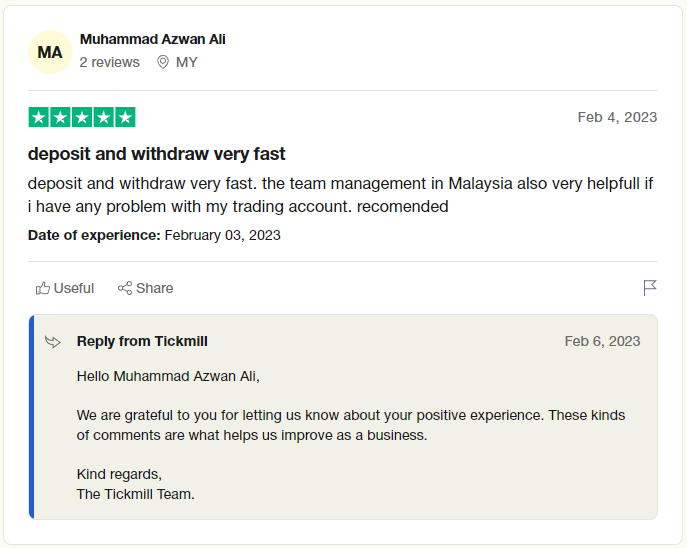The image size is (687, 548).
Task: Click the first green star
Action: (x=39, y=117)
